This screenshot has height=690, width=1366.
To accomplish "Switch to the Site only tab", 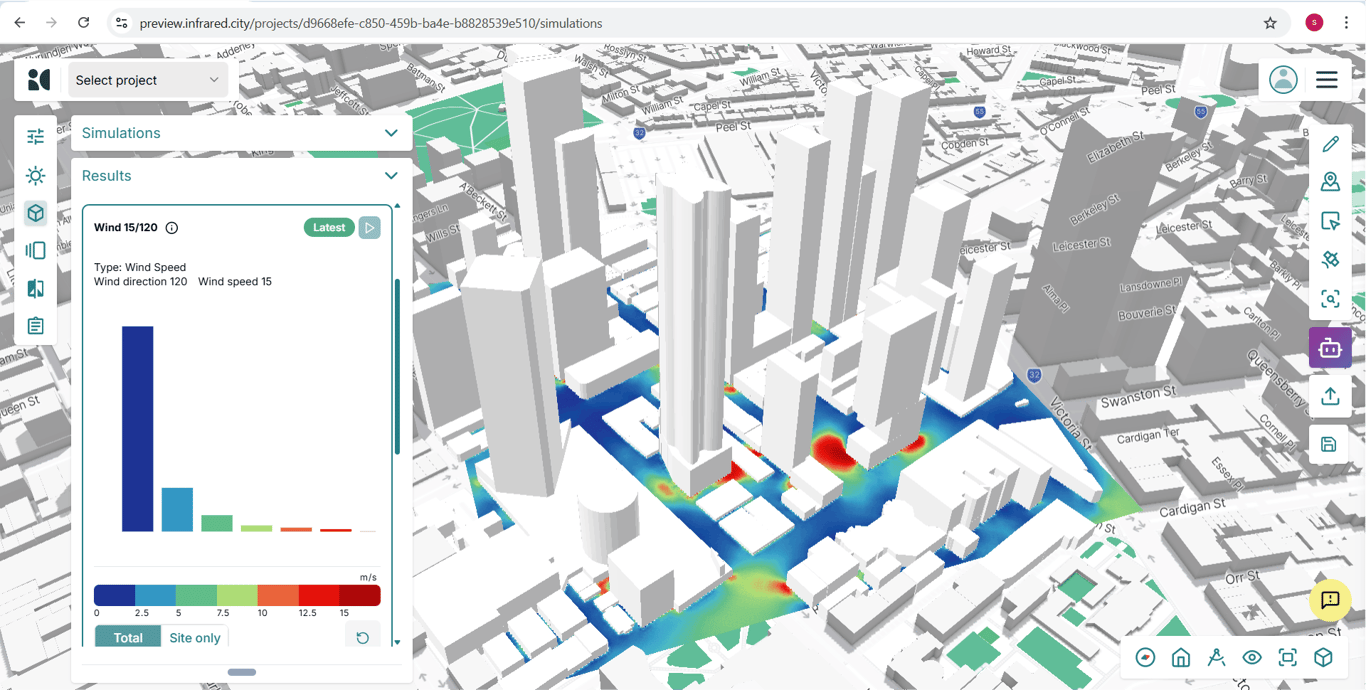I will [x=195, y=638].
